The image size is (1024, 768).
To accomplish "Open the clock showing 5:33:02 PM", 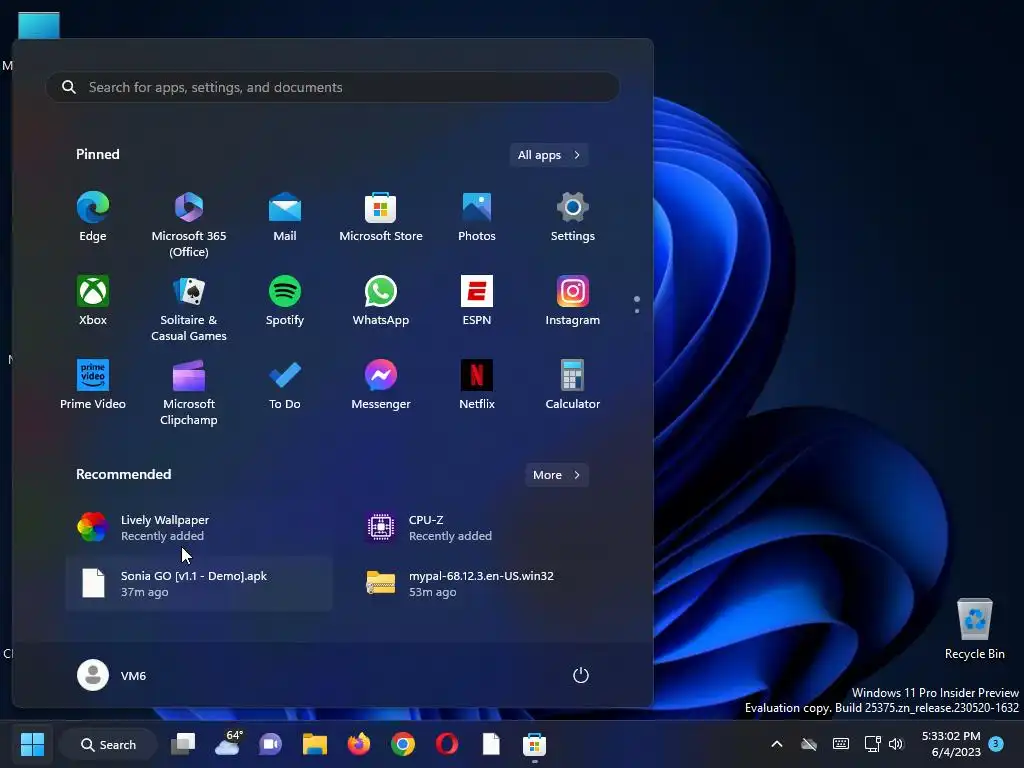I will coord(952,744).
